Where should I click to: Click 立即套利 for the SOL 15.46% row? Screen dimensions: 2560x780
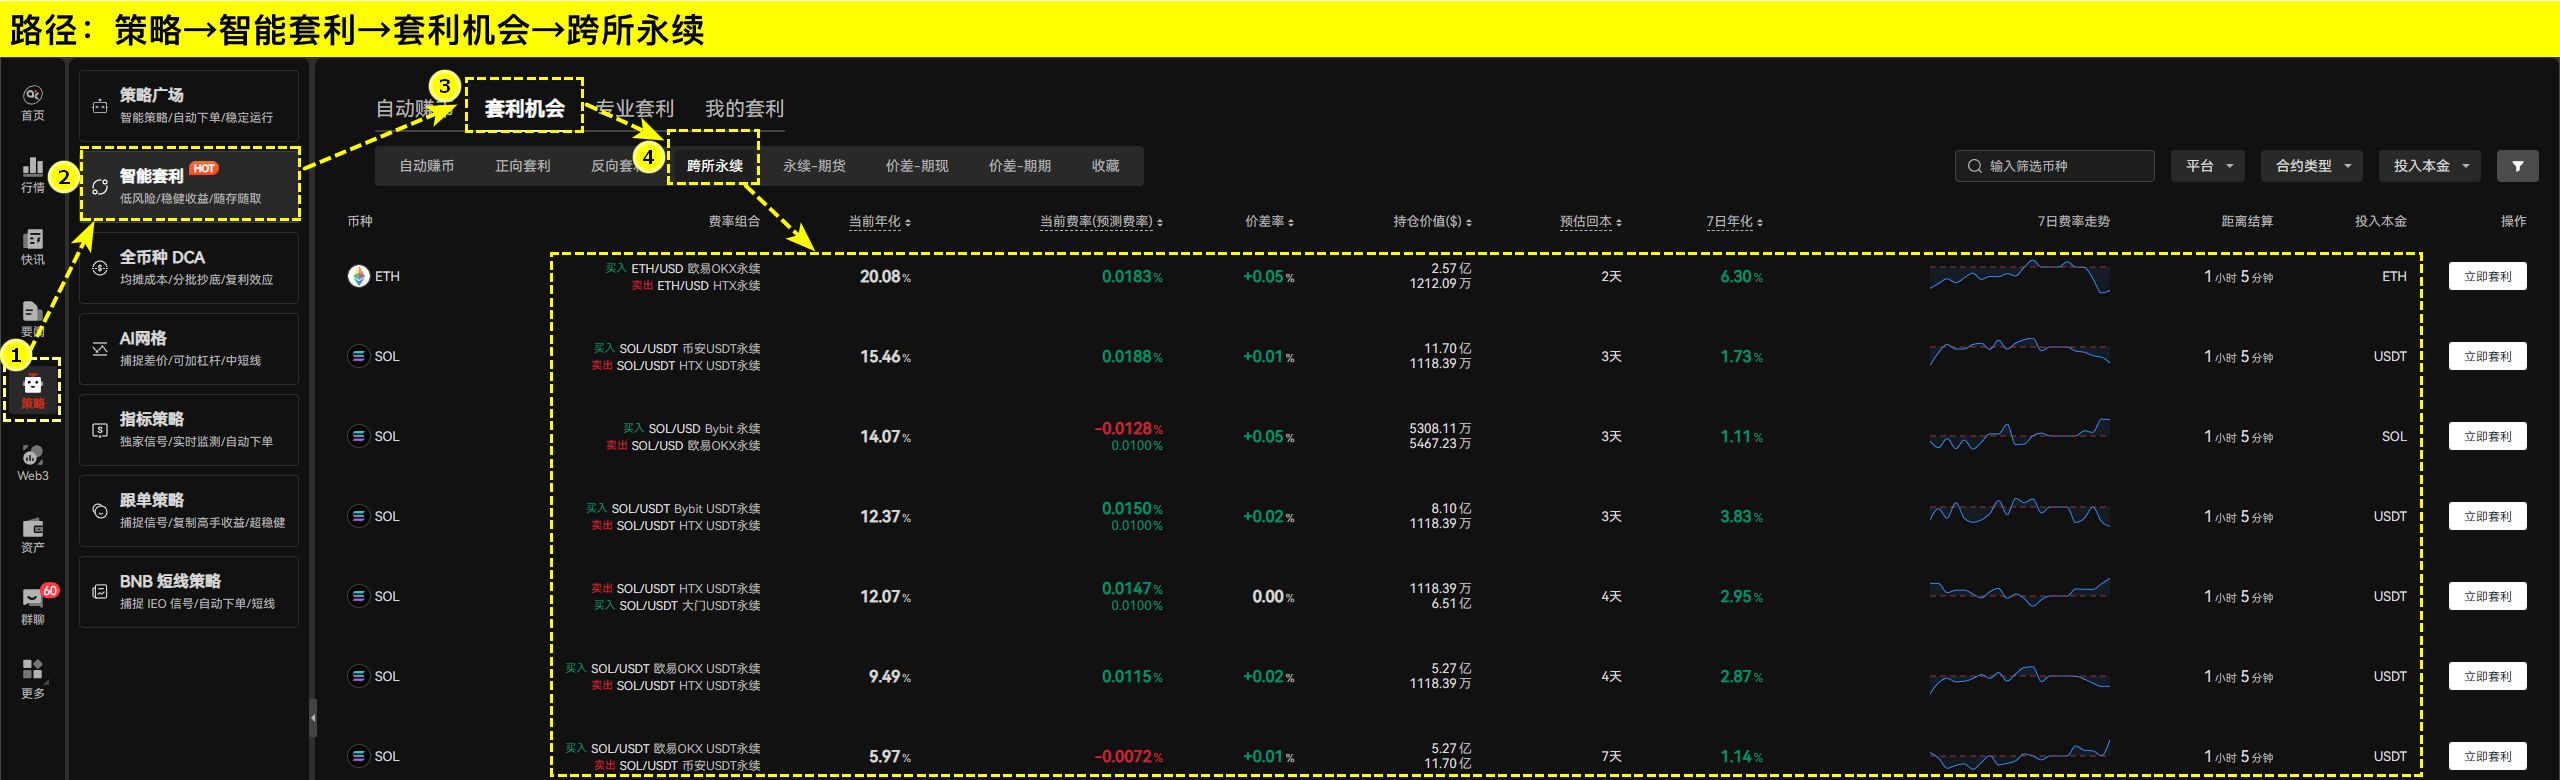[x=2487, y=356]
